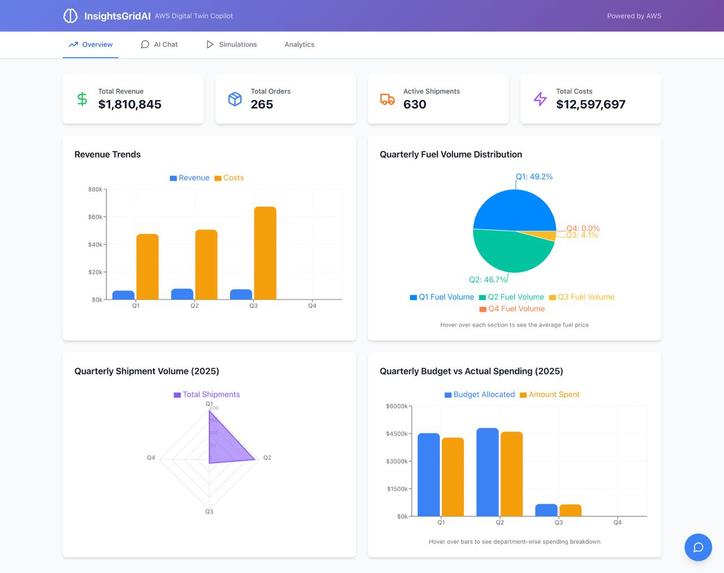
Task: Click the blue box Total Orders icon
Action: [235, 99]
